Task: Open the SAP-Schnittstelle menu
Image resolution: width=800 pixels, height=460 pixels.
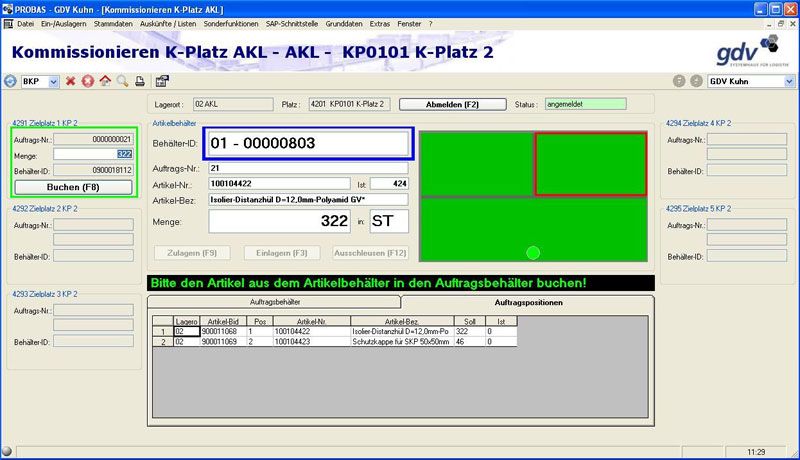Action: 291,24
